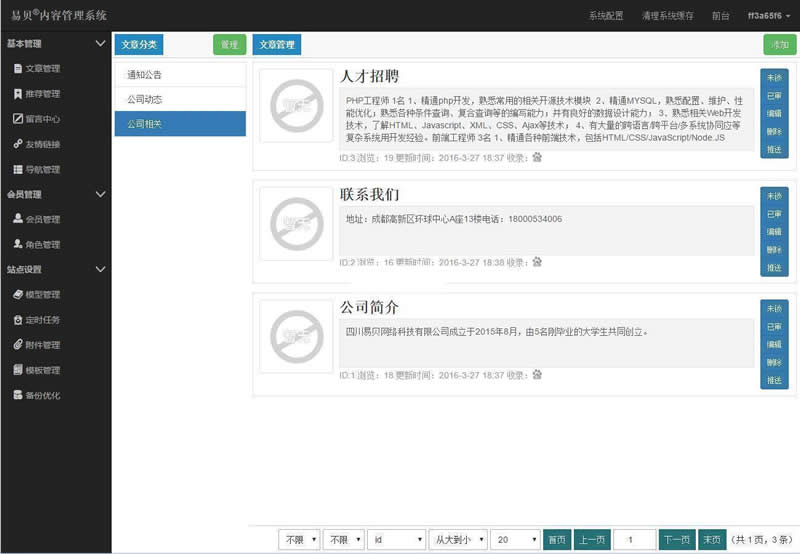Go to 留言中心 in sidebar
Image resolution: width=800 pixels, height=554 pixels.
42,119
